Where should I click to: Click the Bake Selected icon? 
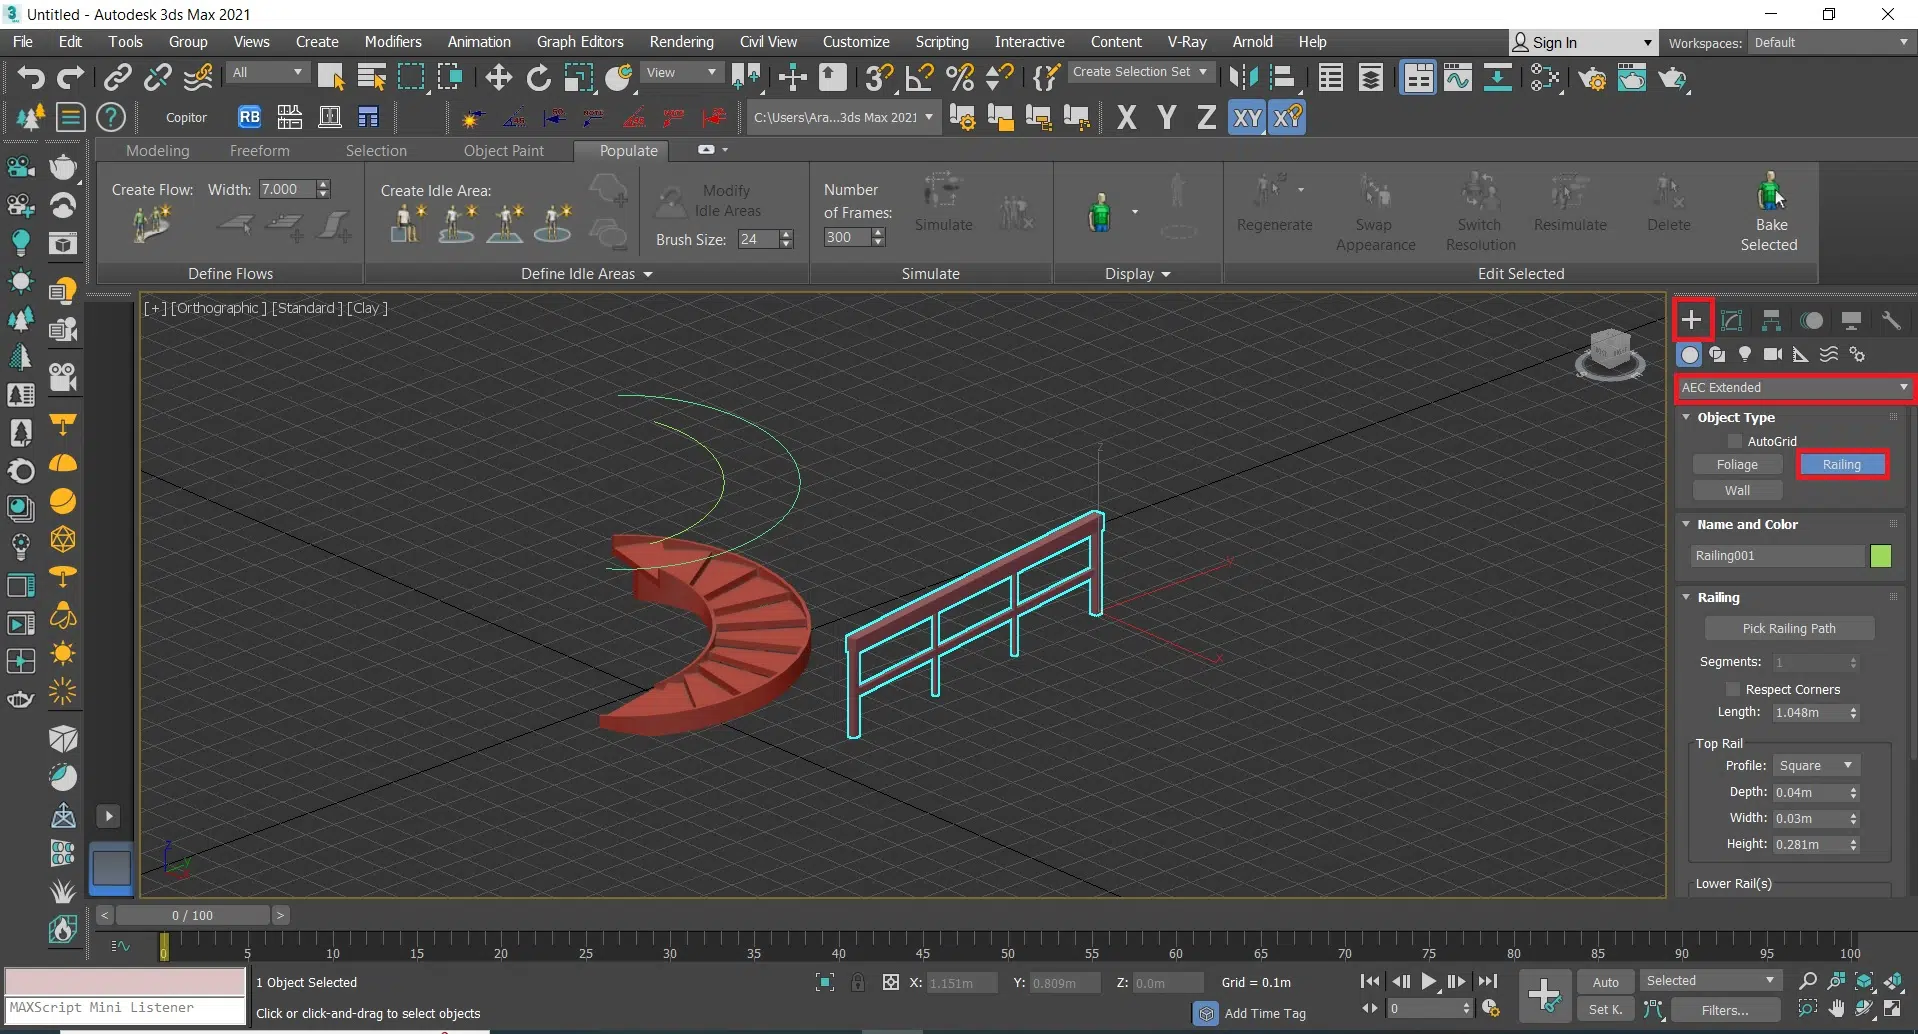coord(1769,192)
